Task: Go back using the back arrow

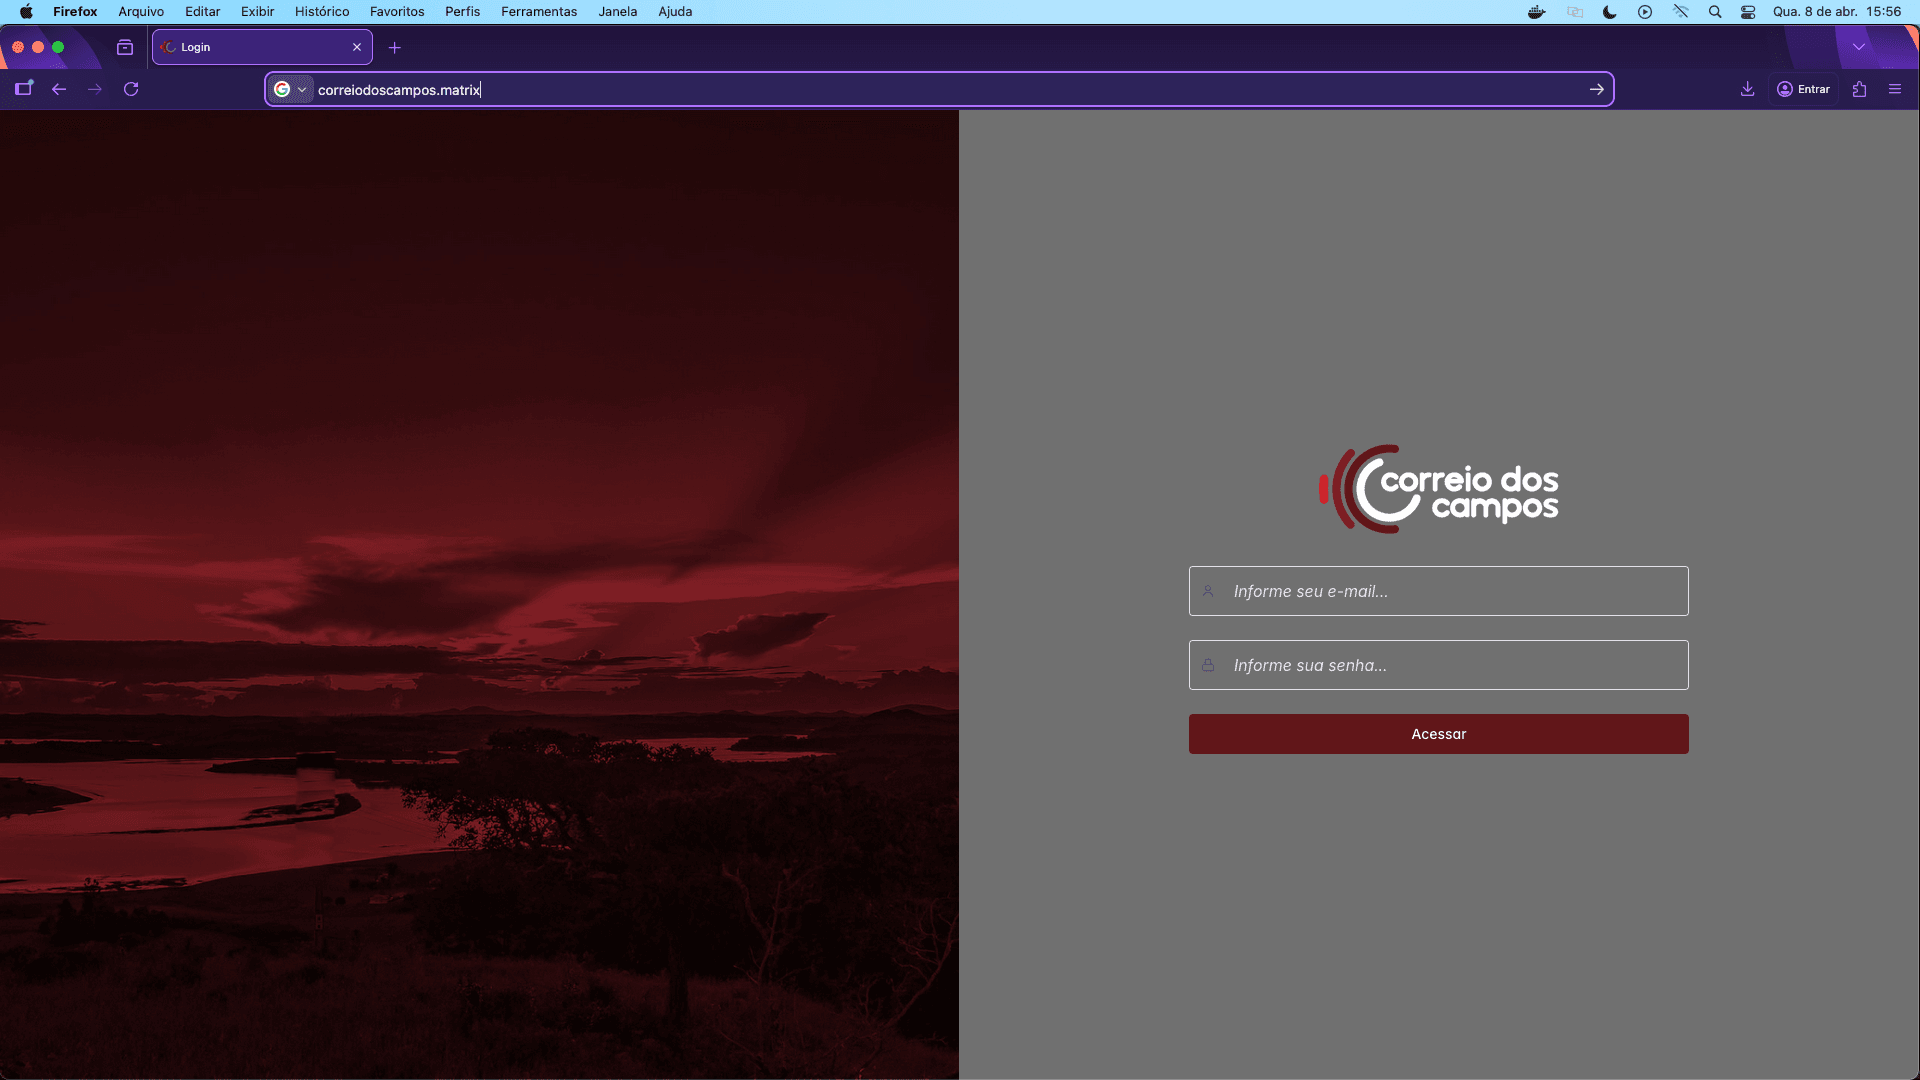Action: pos(59,89)
